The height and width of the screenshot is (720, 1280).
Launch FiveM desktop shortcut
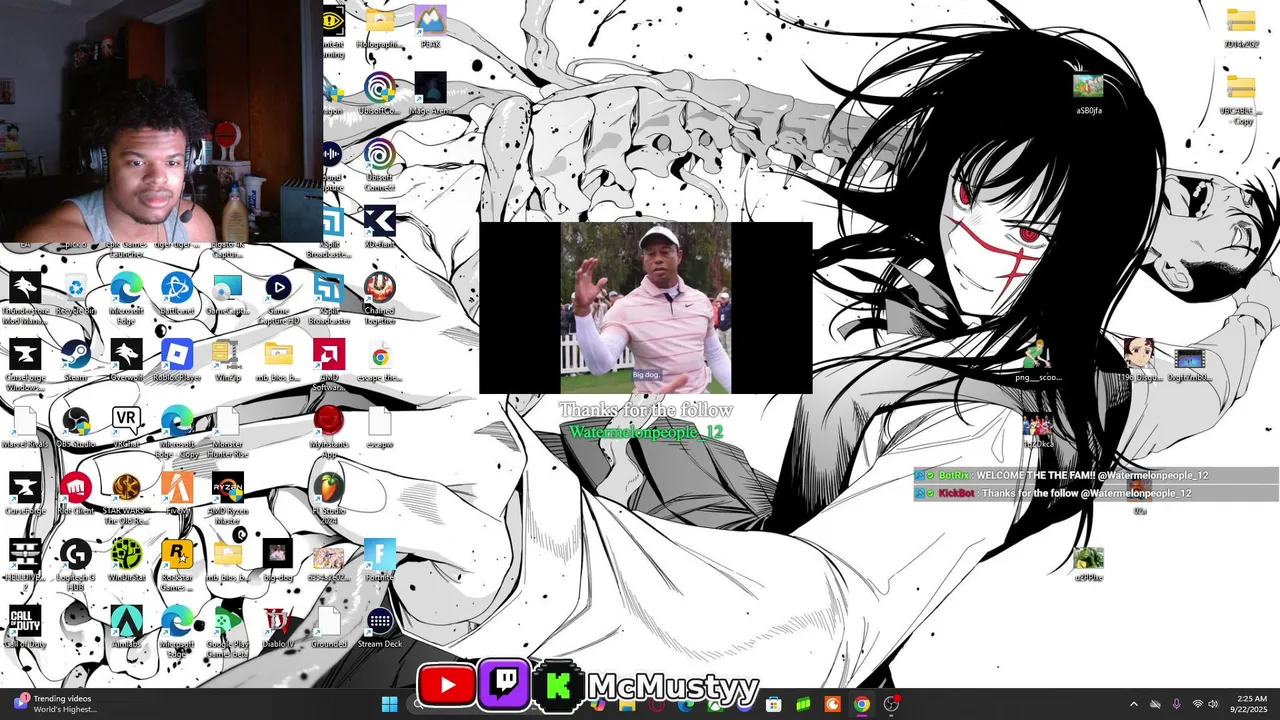(177, 494)
